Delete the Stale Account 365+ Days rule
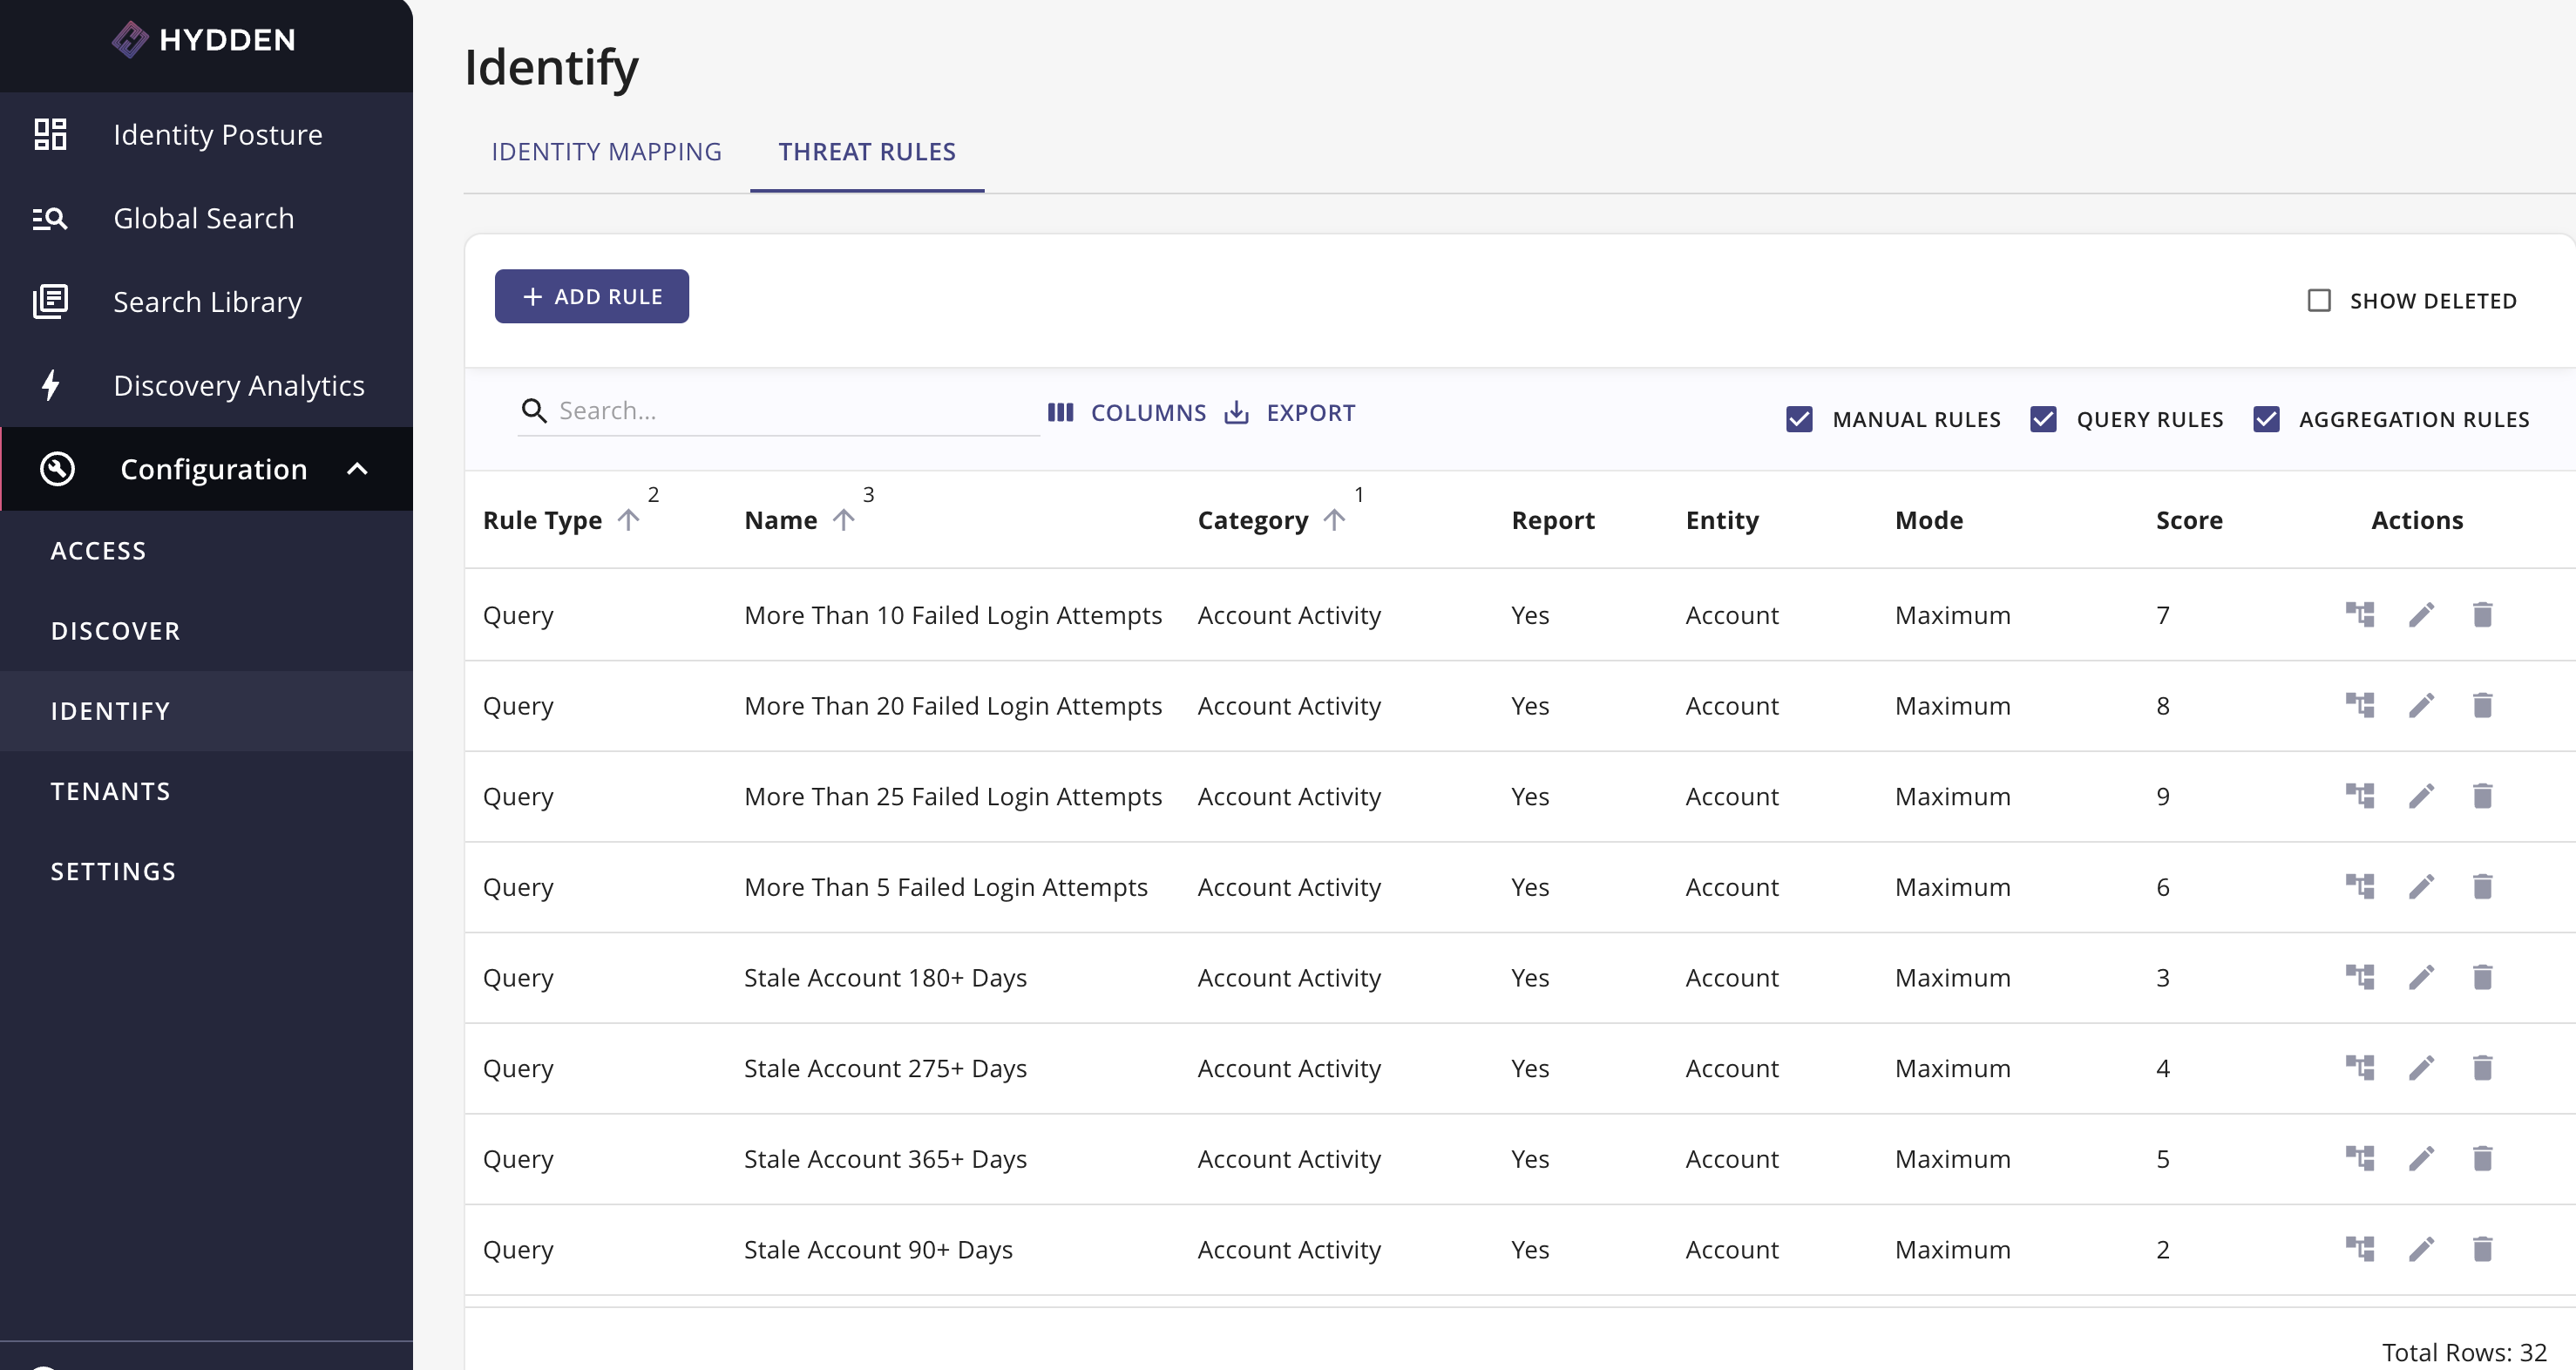 (2482, 1158)
